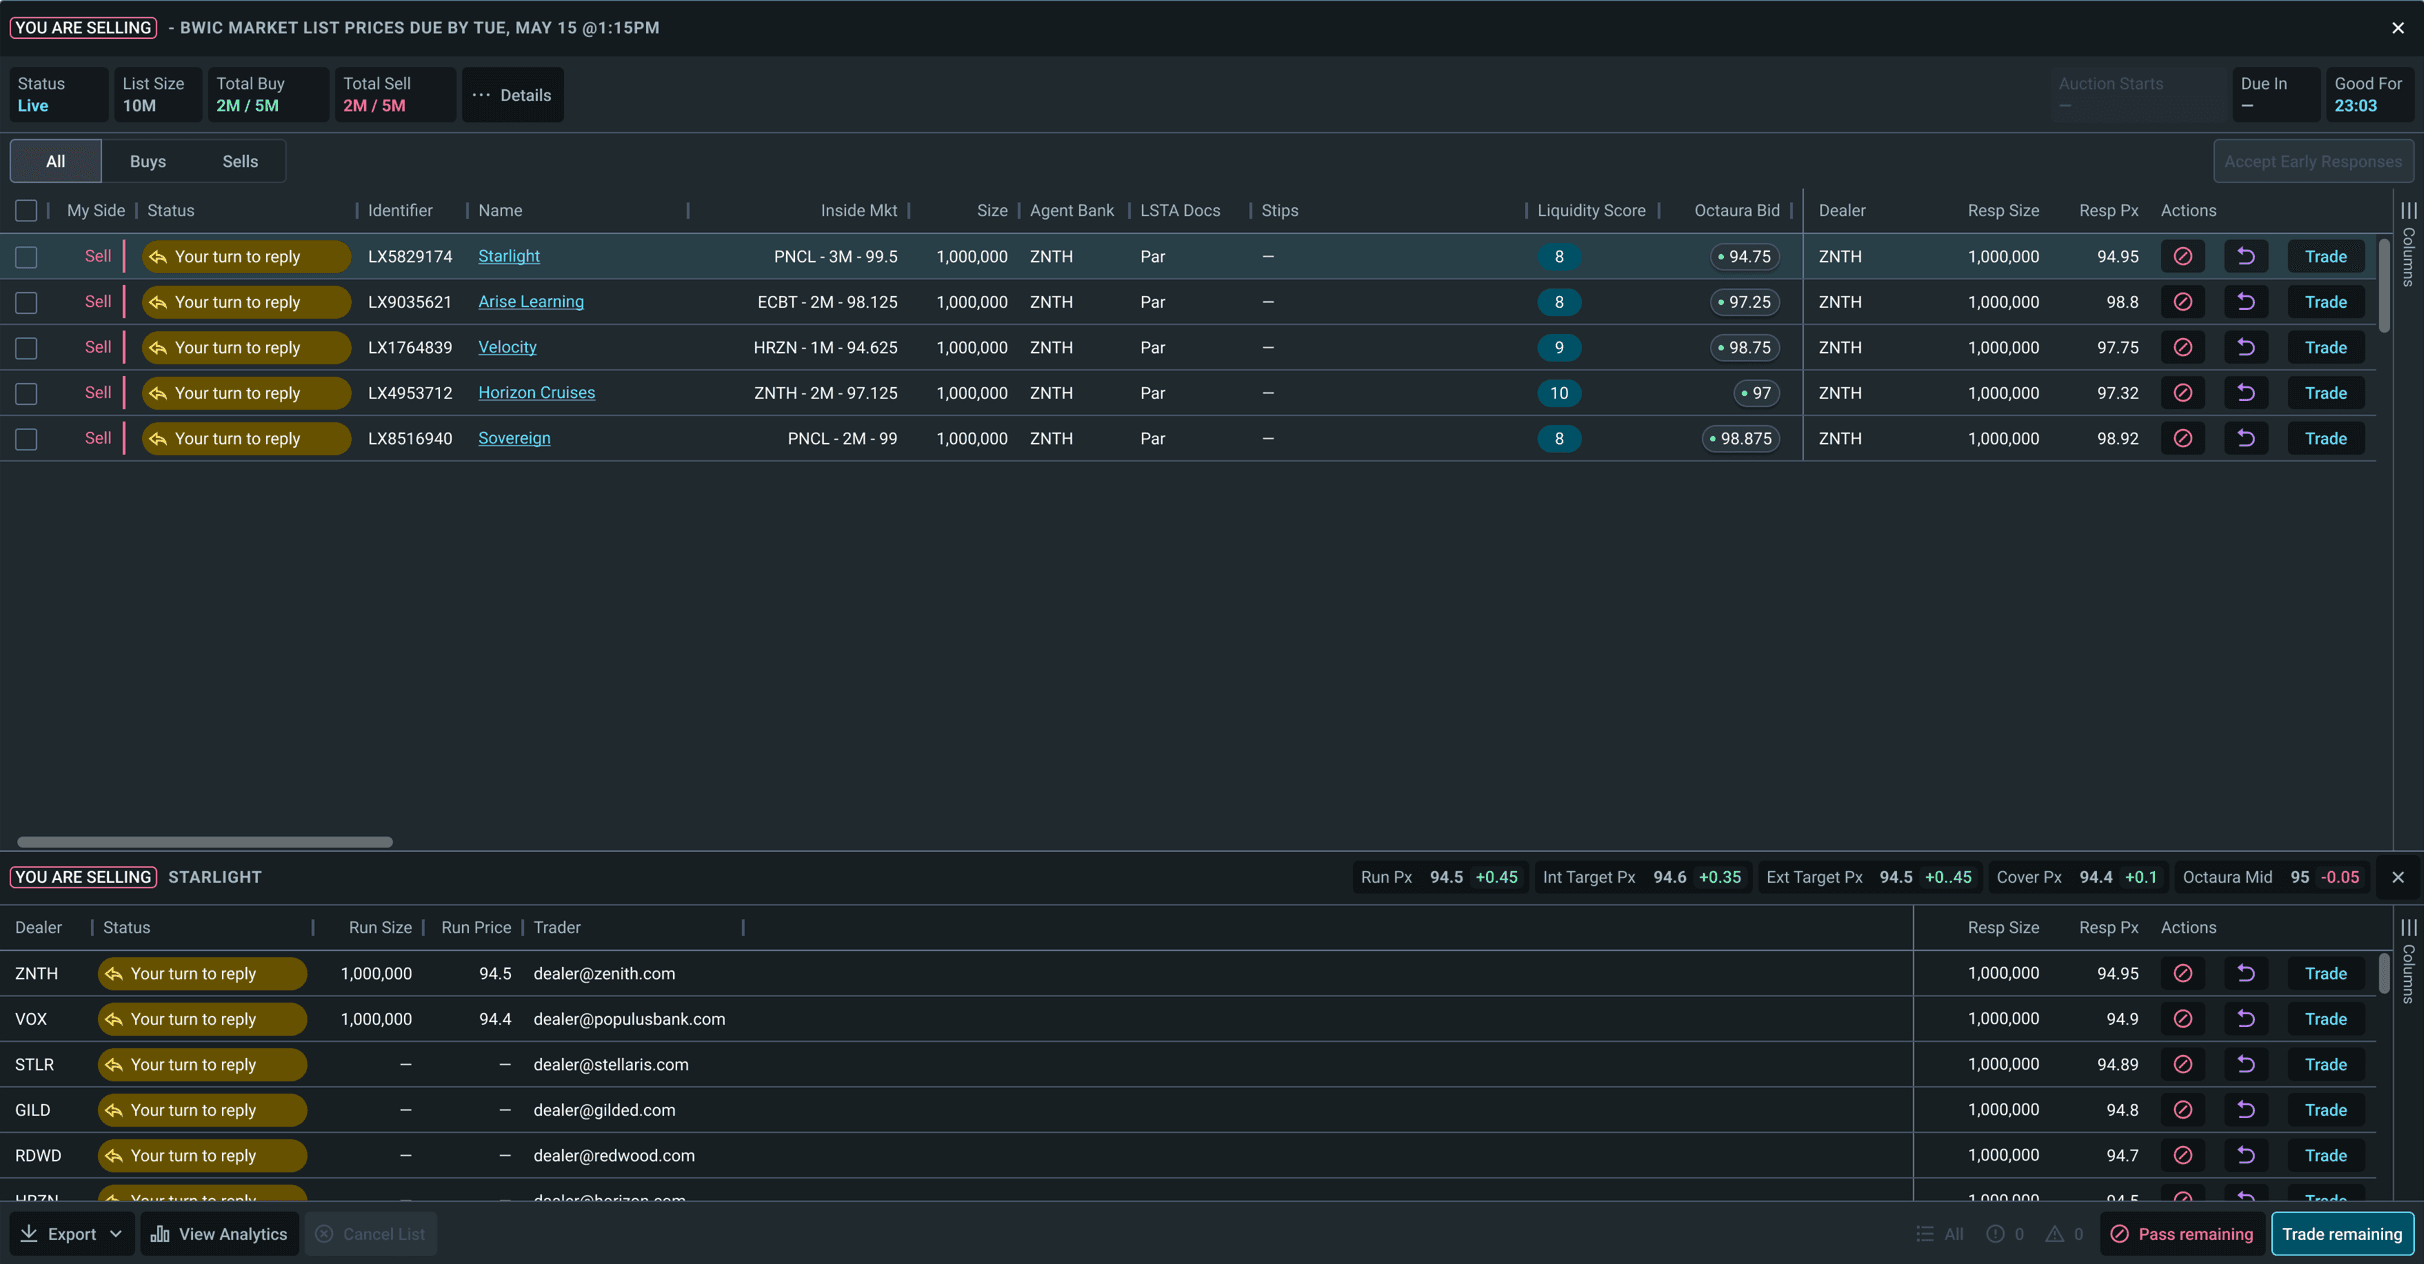Check the Starlight row checkbox
This screenshot has width=2424, height=1264.
click(x=26, y=256)
